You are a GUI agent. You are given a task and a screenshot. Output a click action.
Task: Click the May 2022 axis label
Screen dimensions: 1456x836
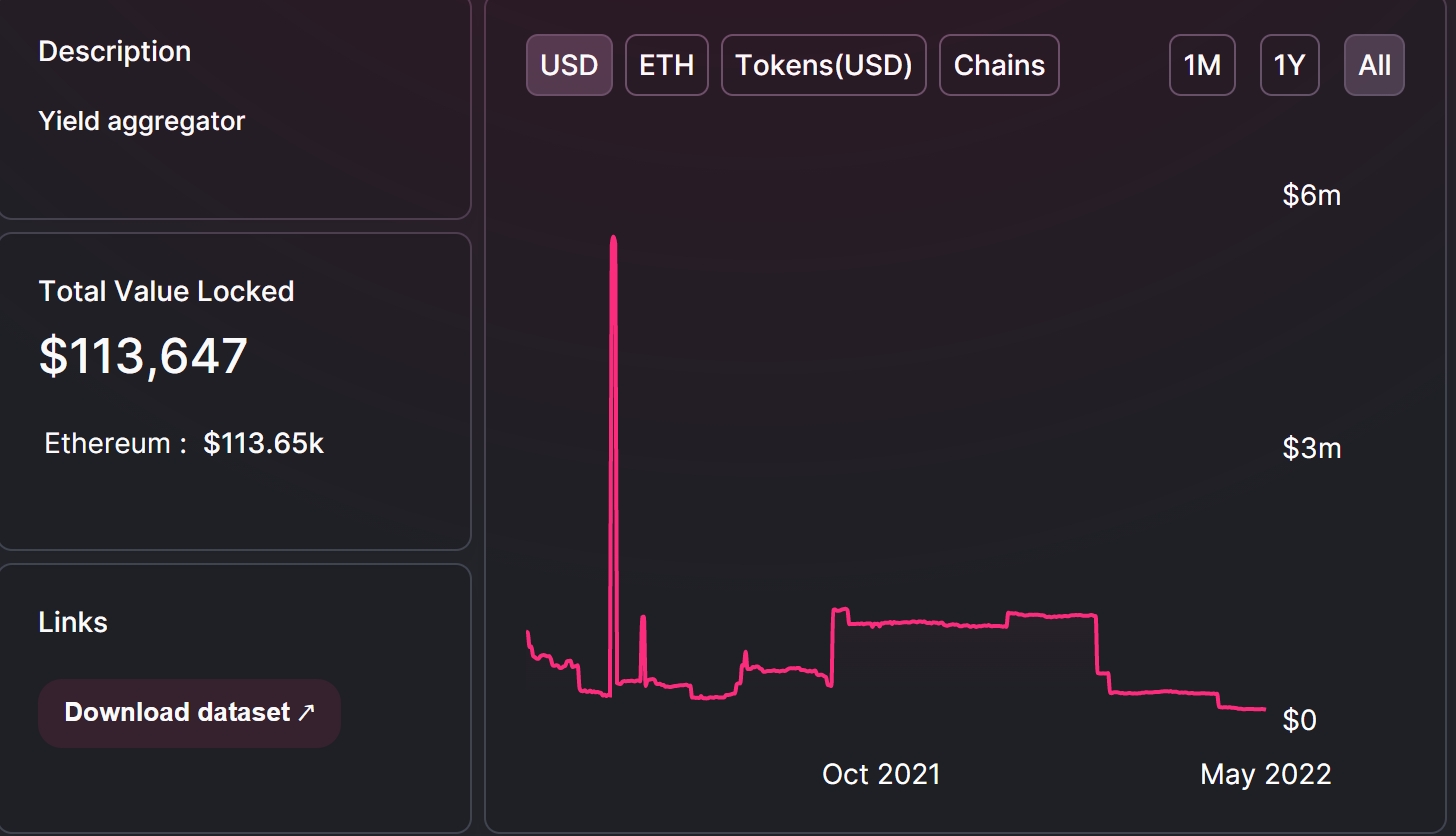1266,774
